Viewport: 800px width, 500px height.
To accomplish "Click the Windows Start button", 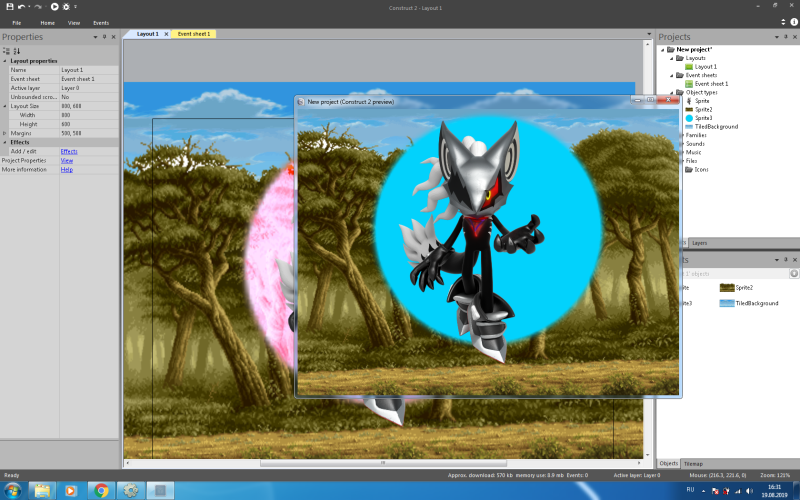I will (x=12, y=491).
